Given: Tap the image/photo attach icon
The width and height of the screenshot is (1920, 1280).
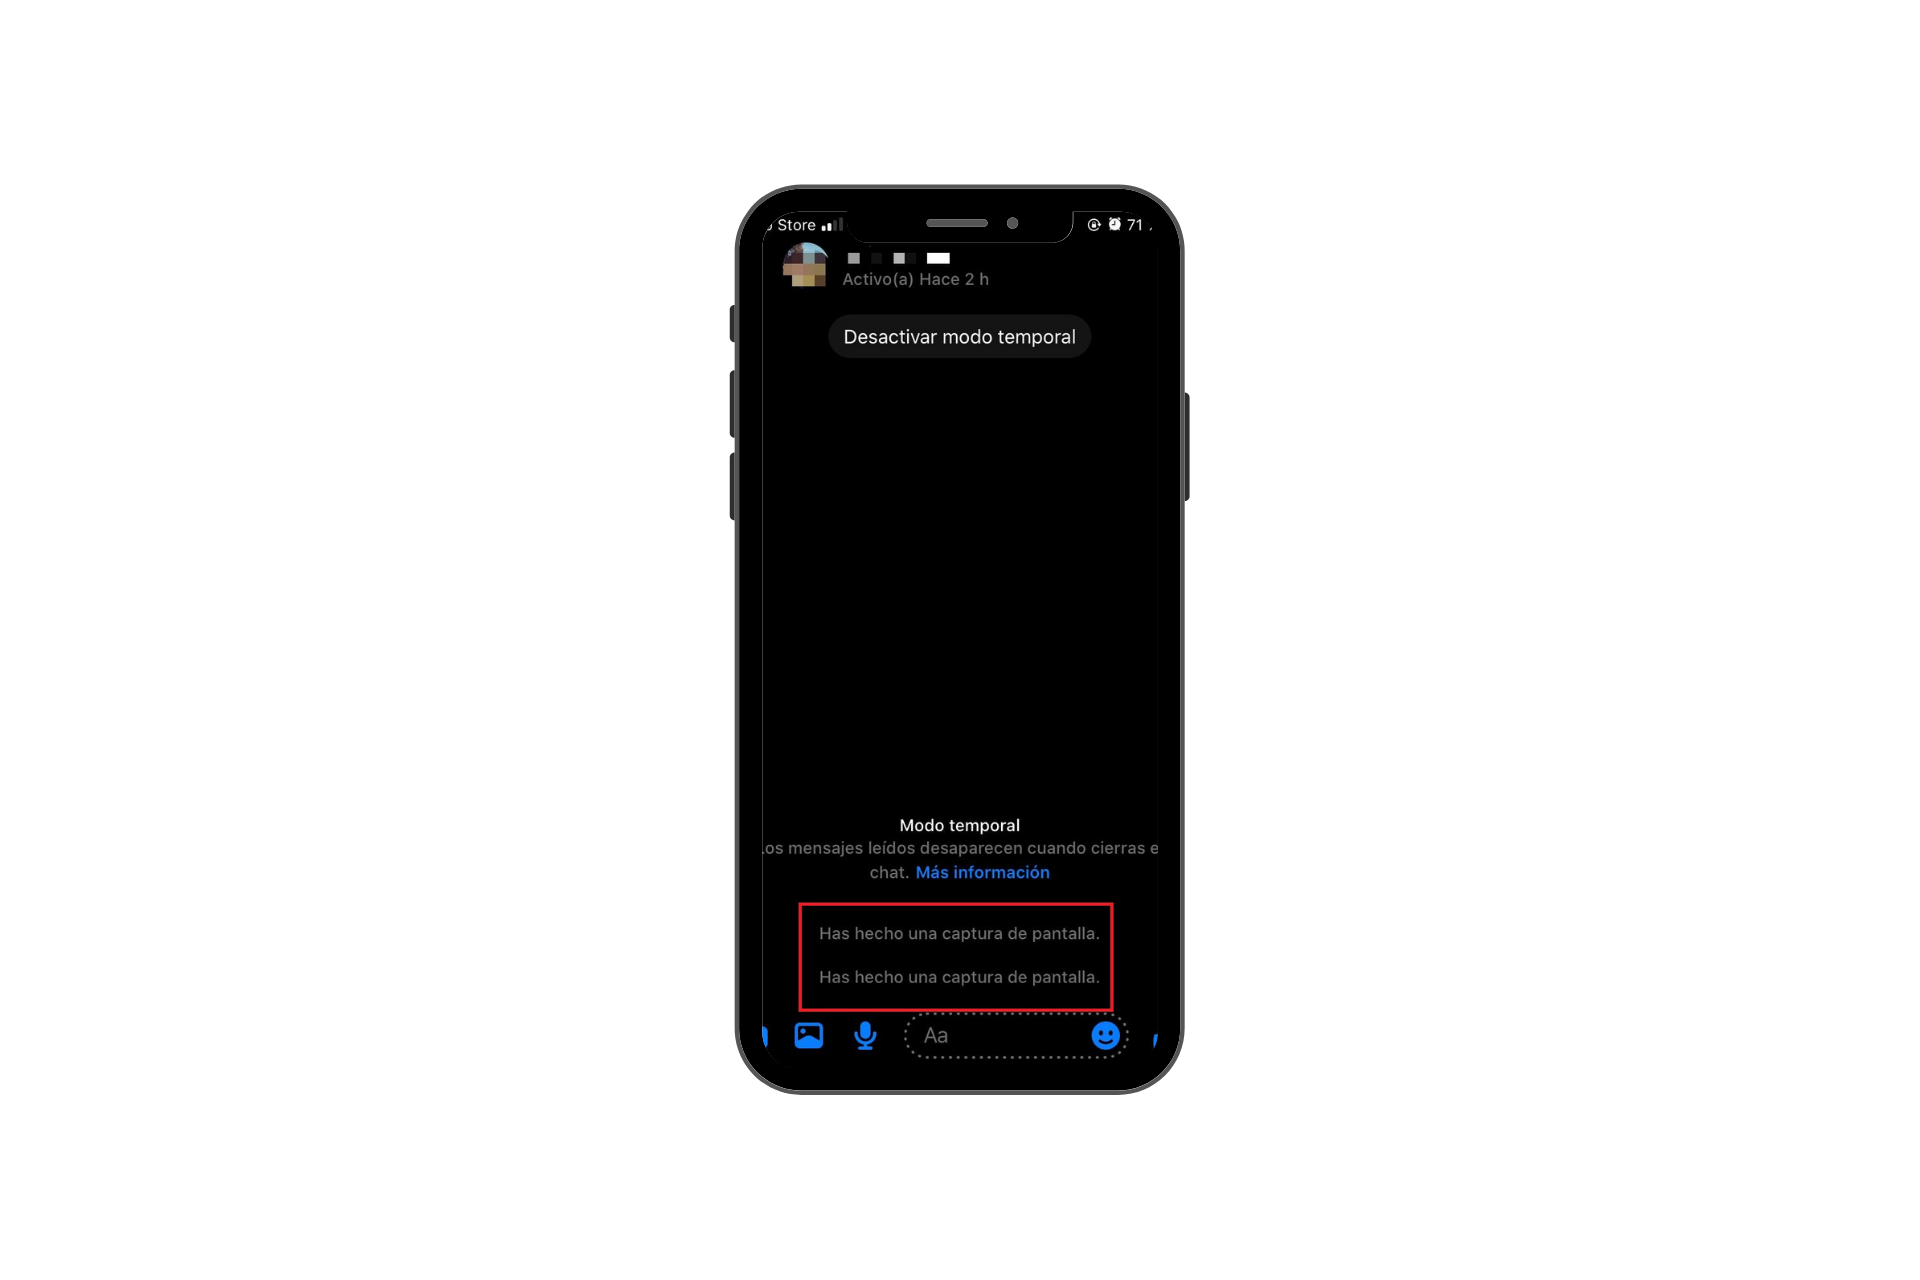Looking at the screenshot, I should pyautogui.click(x=809, y=1034).
